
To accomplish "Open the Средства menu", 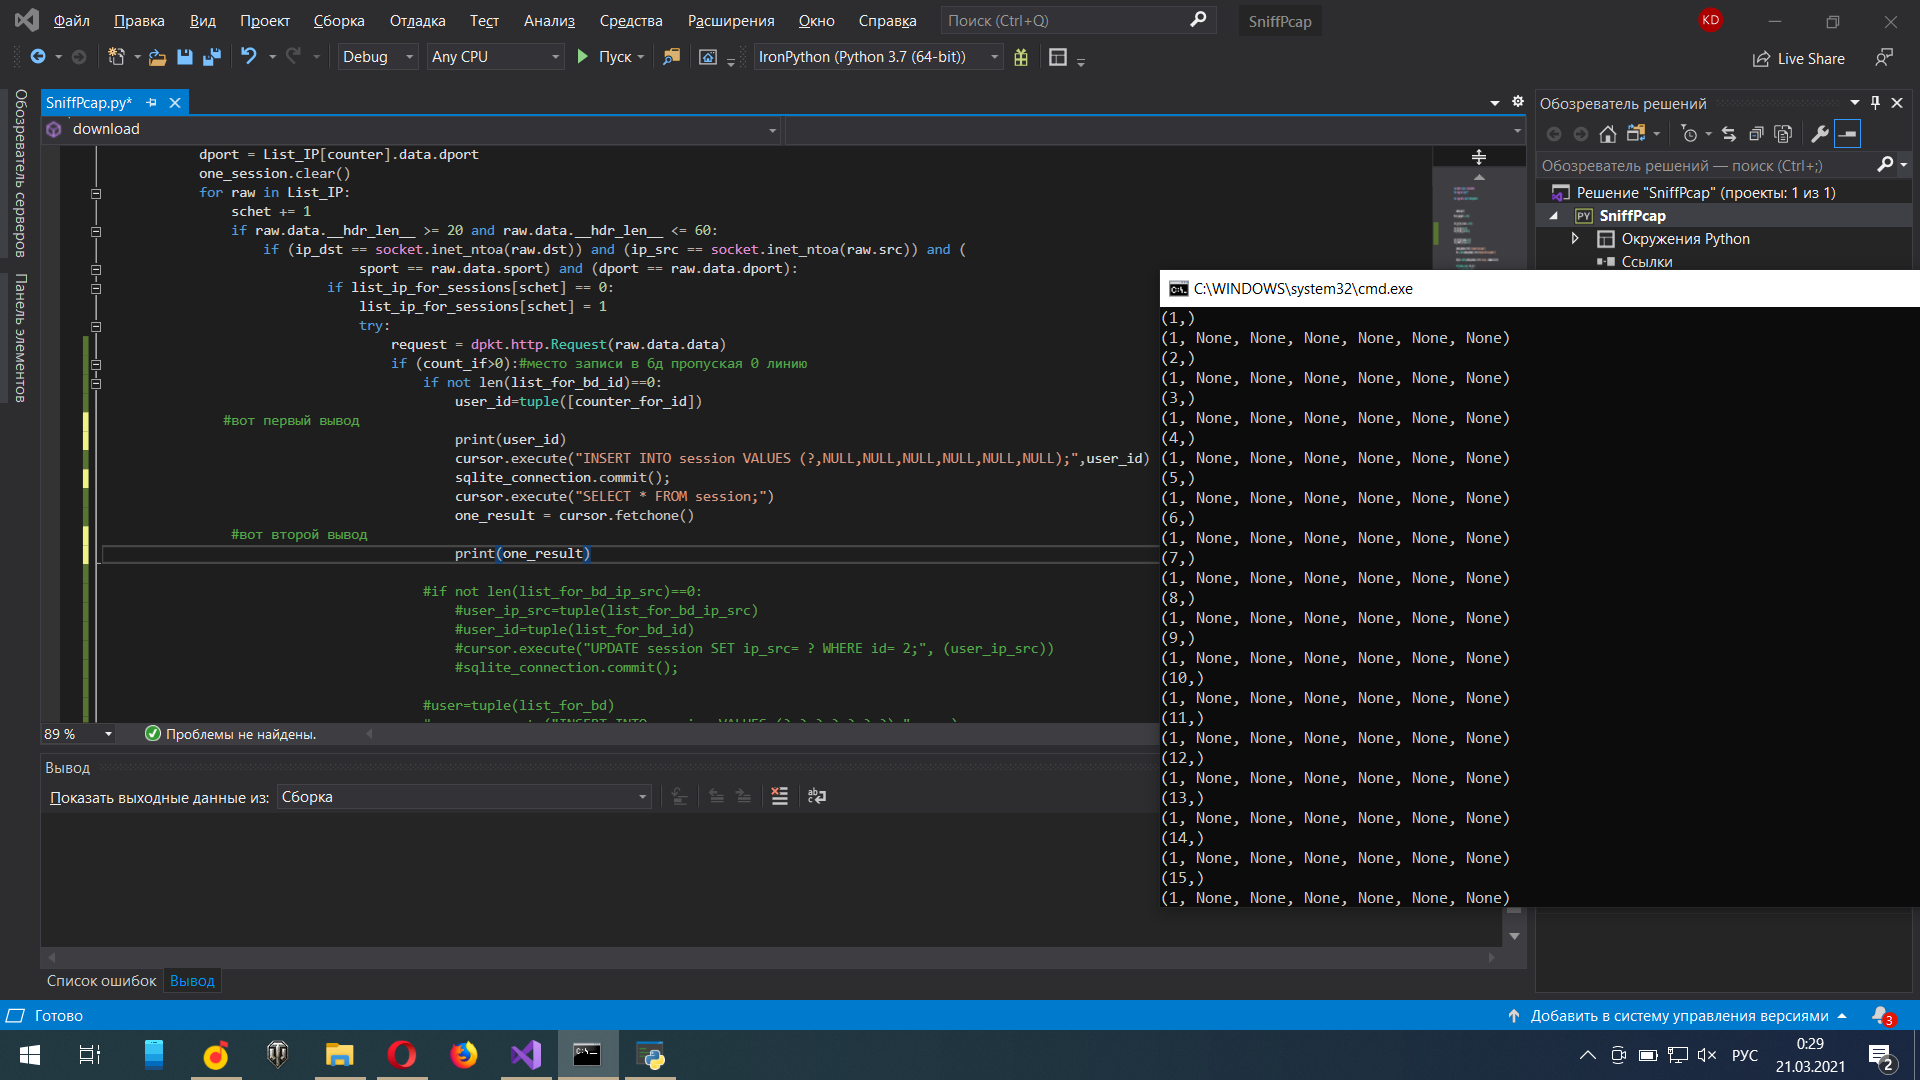I will coord(631,21).
